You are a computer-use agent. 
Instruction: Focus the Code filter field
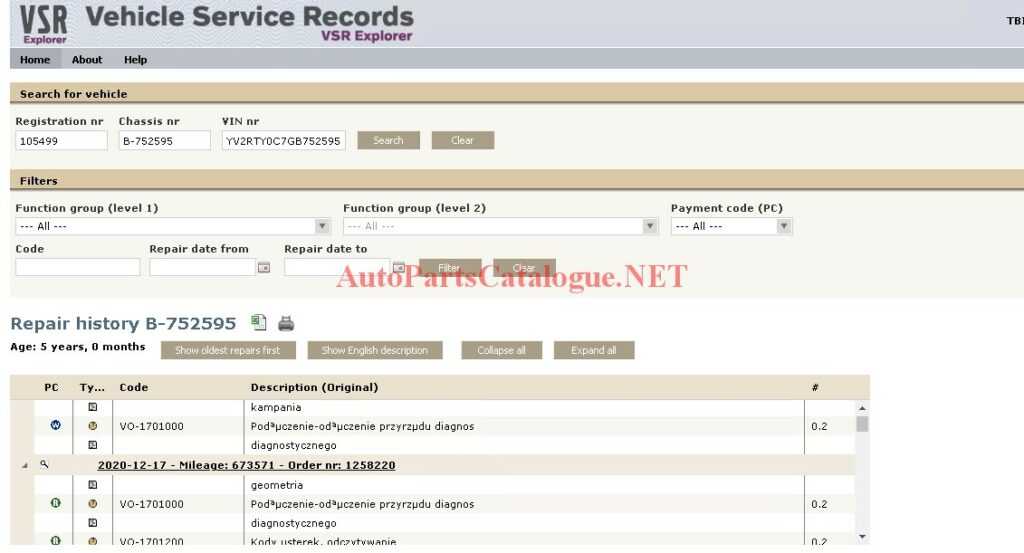[x=78, y=267]
